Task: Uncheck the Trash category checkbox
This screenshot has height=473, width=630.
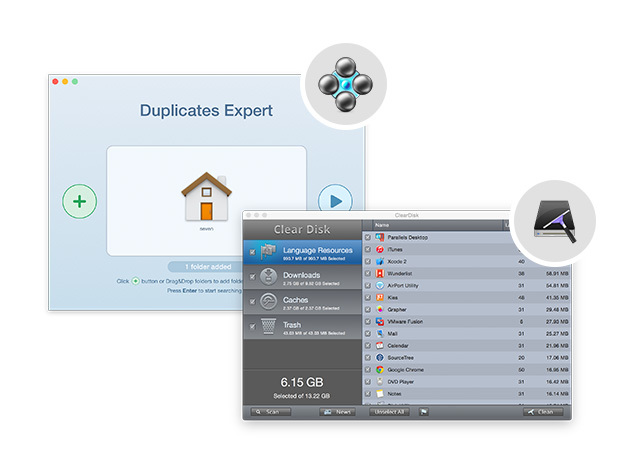Action: click(252, 327)
